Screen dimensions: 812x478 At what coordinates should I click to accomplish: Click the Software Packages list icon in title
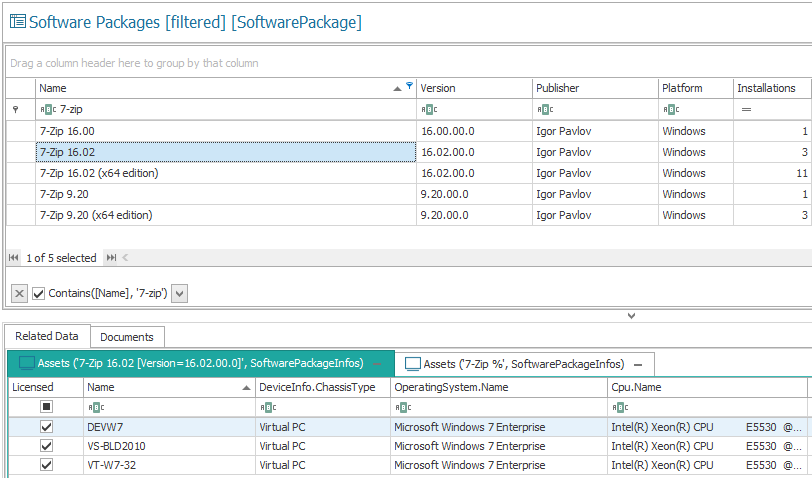18,21
